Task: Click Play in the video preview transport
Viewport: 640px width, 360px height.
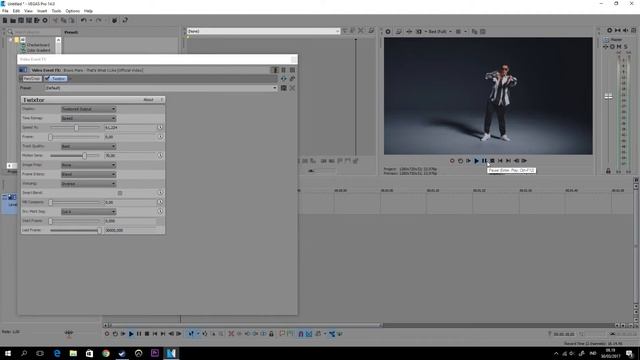Action: click(476, 161)
